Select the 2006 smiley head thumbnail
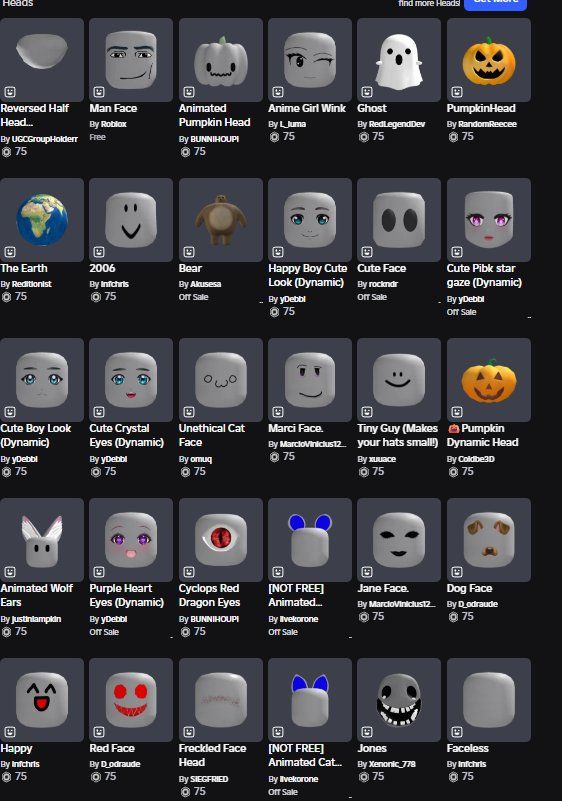This screenshot has height=801, width=562. (131, 220)
